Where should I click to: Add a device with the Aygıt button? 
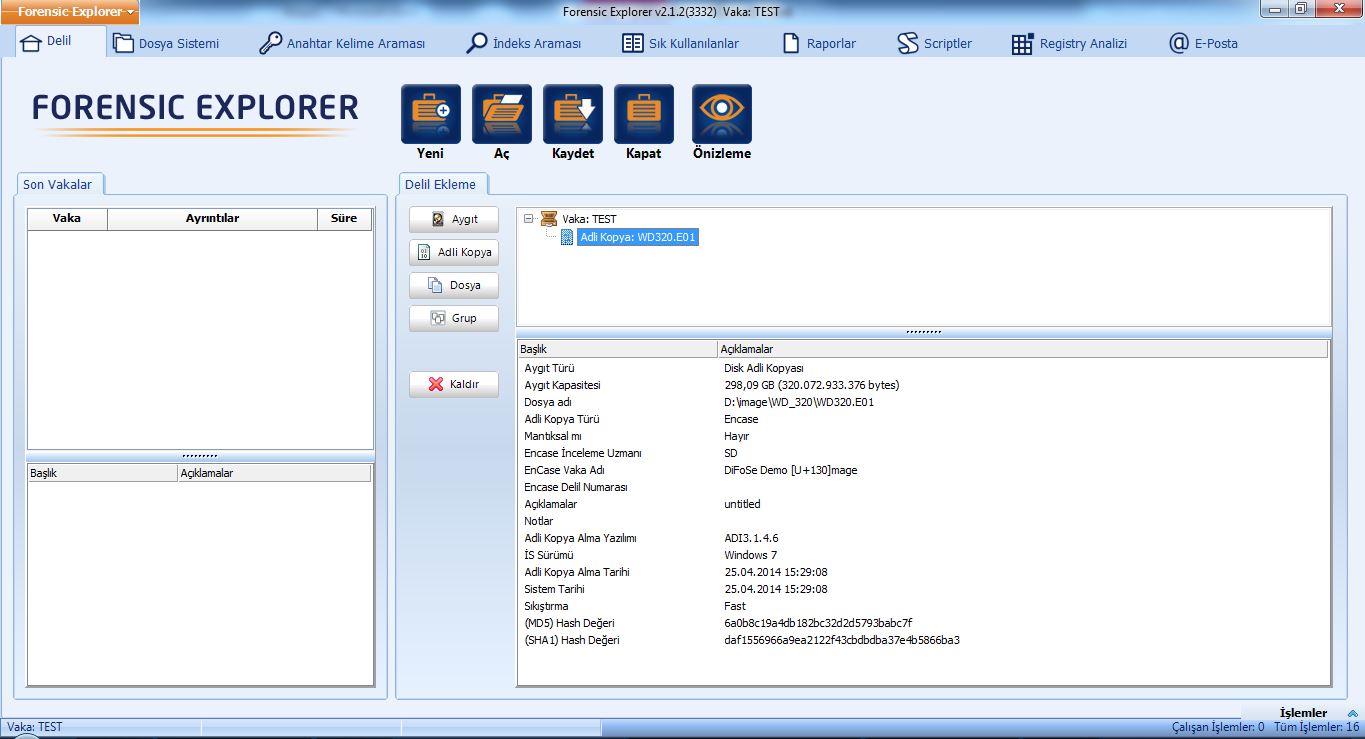[454, 220]
